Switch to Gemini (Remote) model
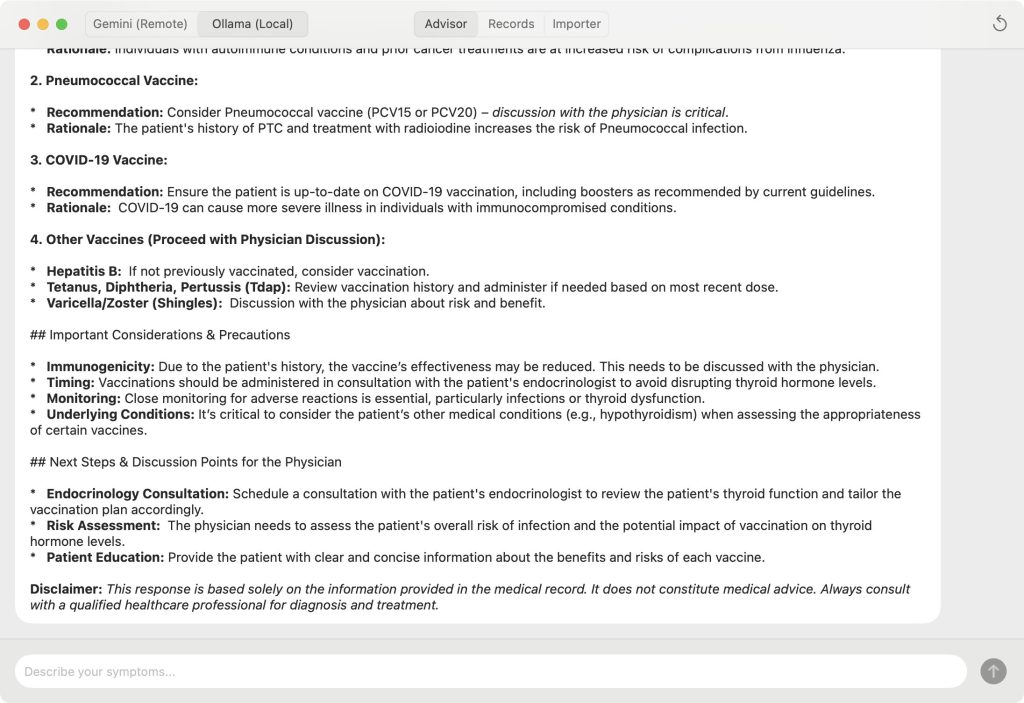This screenshot has width=1024, height=703. (140, 24)
